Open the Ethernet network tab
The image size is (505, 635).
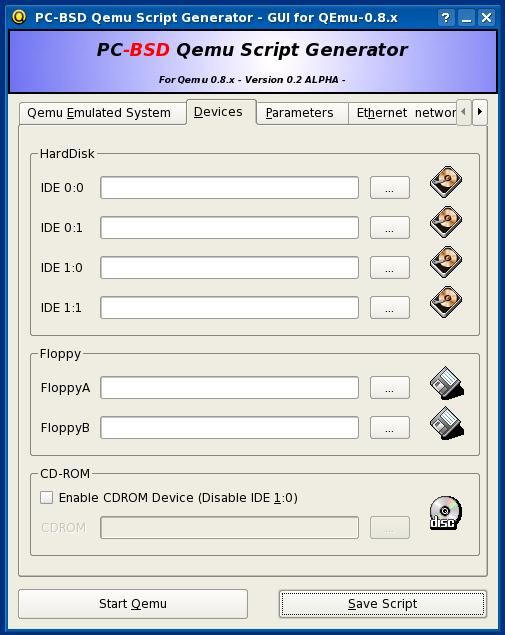(x=403, y=113)
